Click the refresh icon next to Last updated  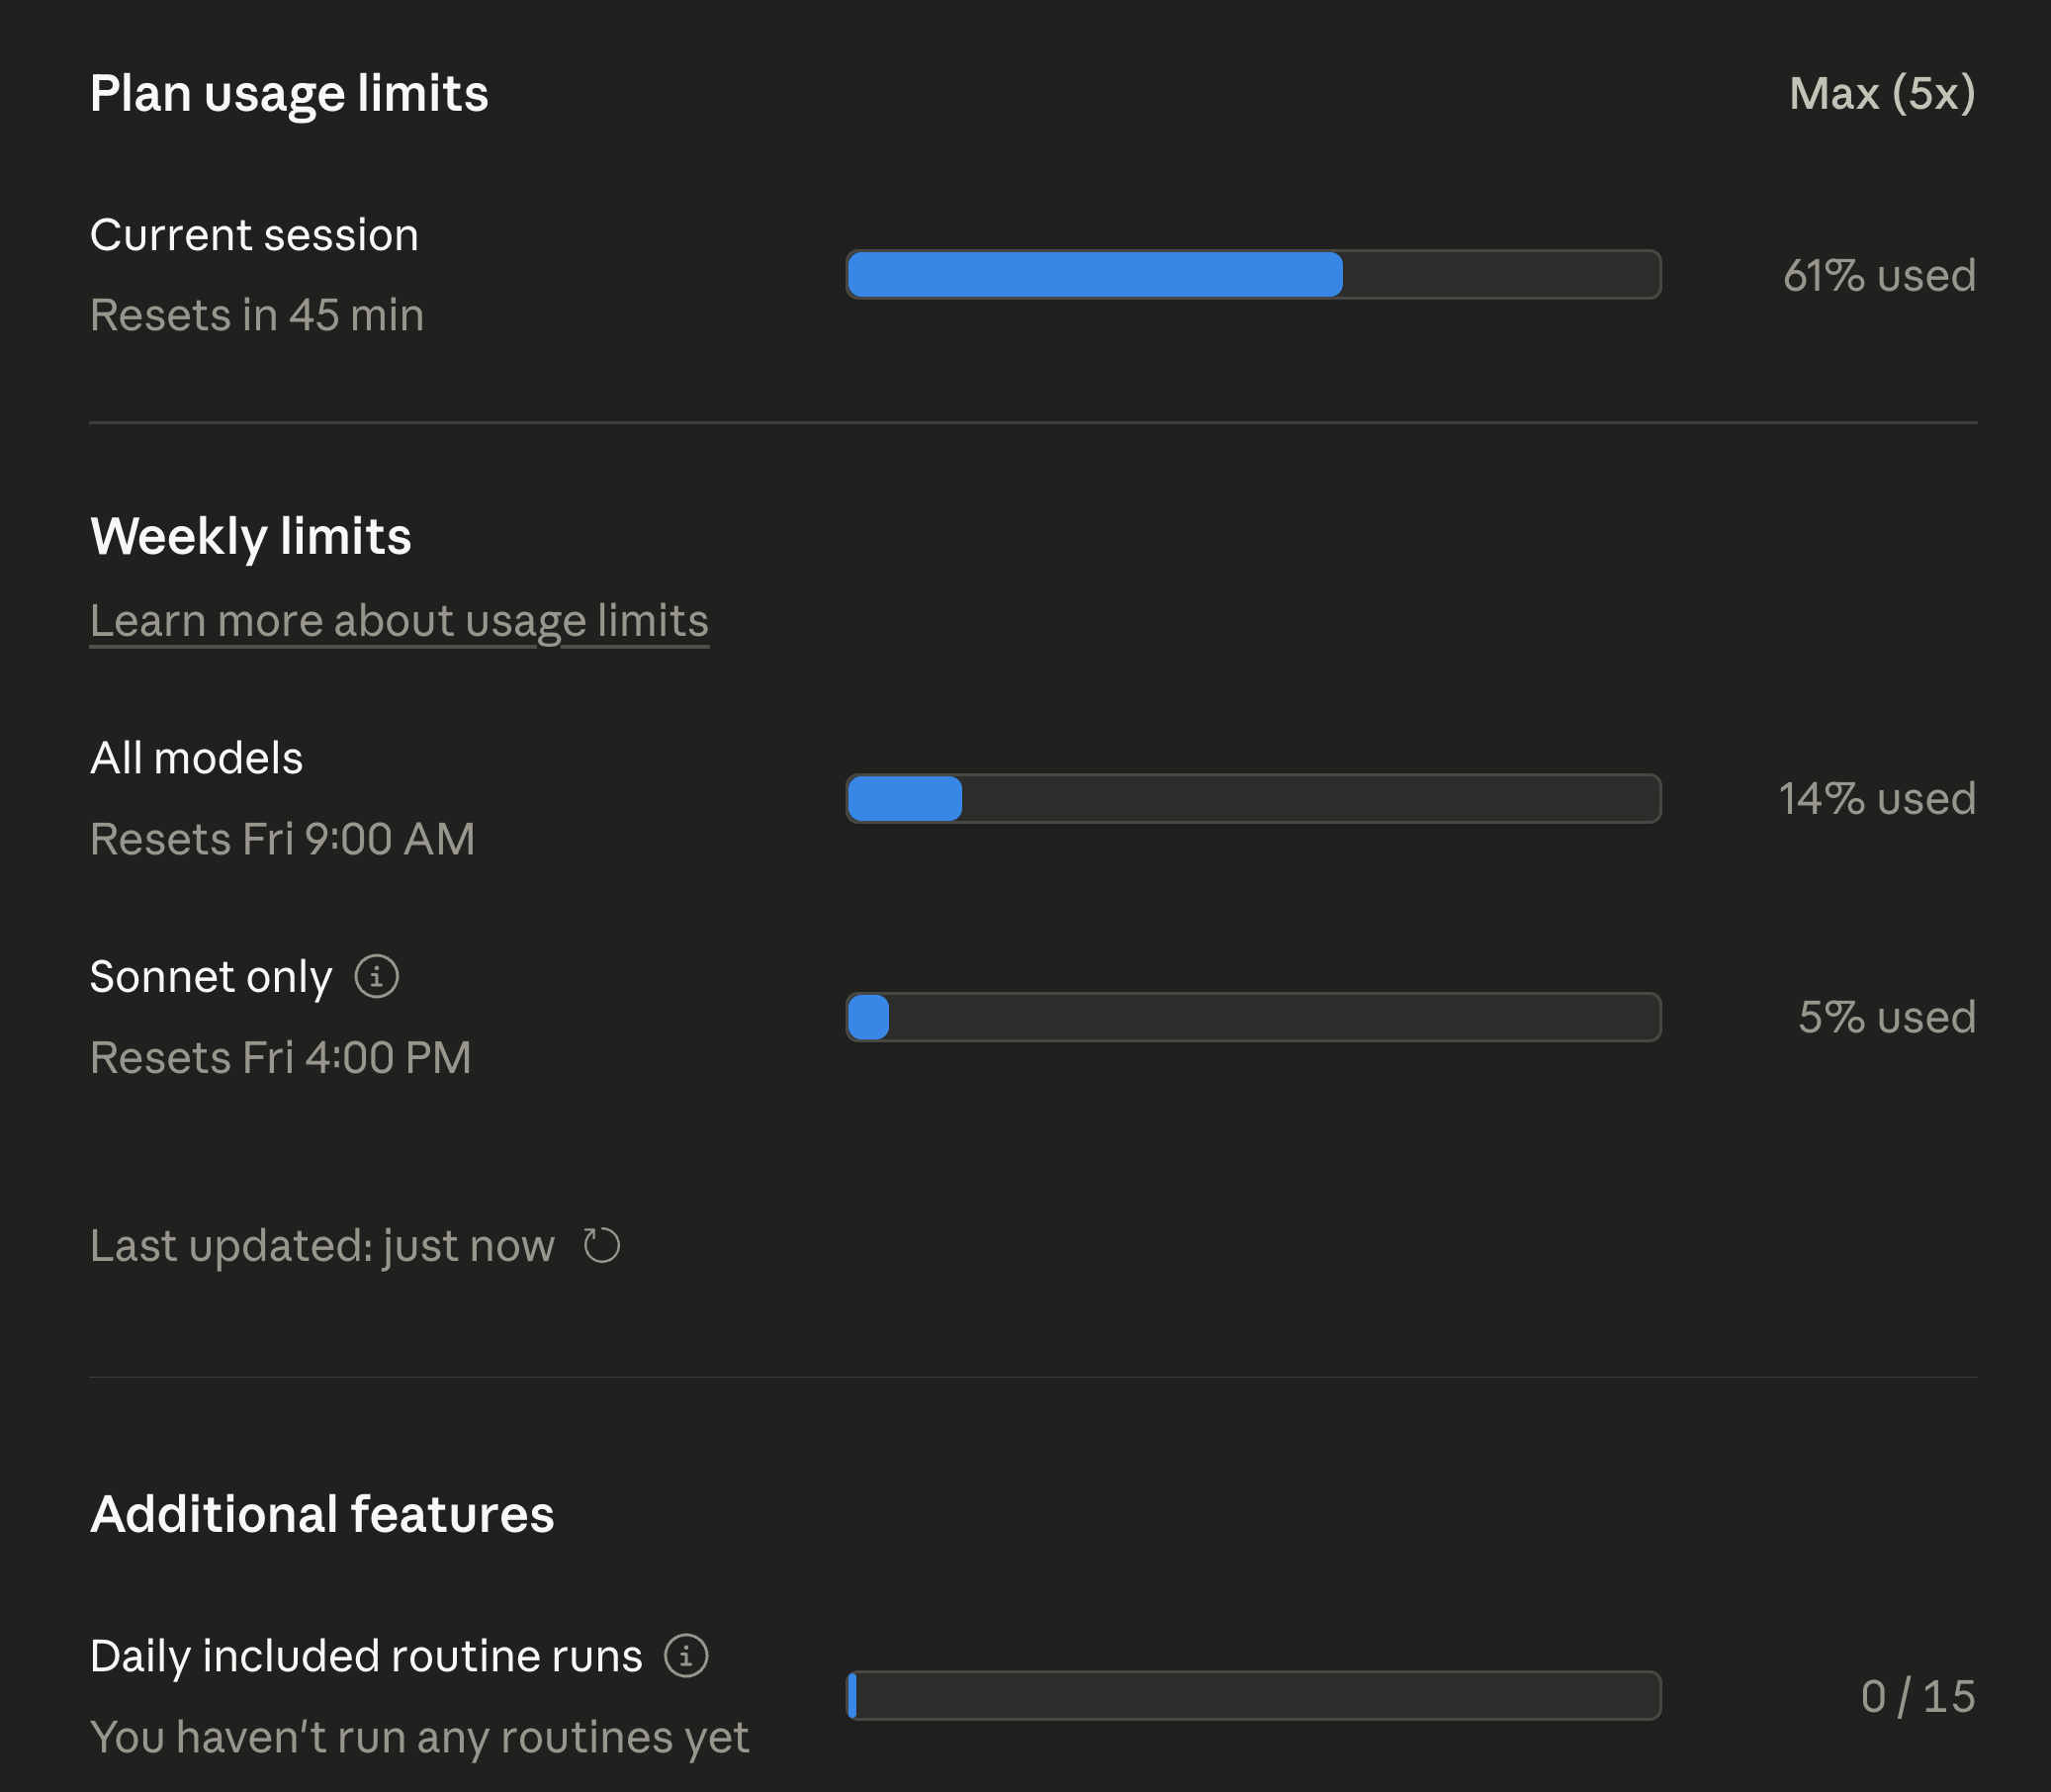tap(602, 1246)
